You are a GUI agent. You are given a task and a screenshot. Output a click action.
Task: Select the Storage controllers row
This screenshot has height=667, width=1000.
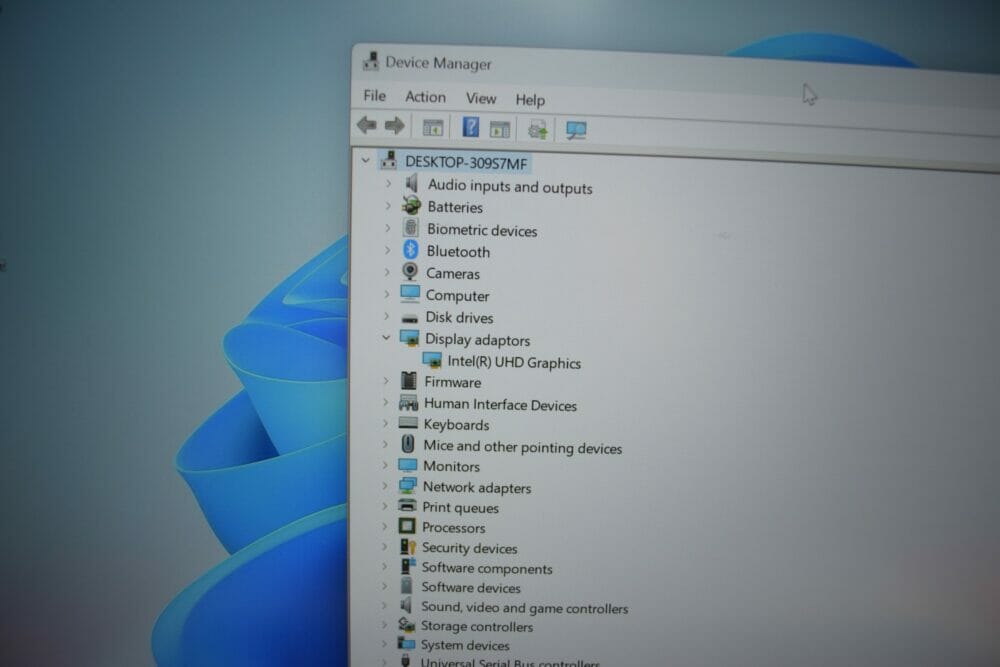[x=476, y=626]
